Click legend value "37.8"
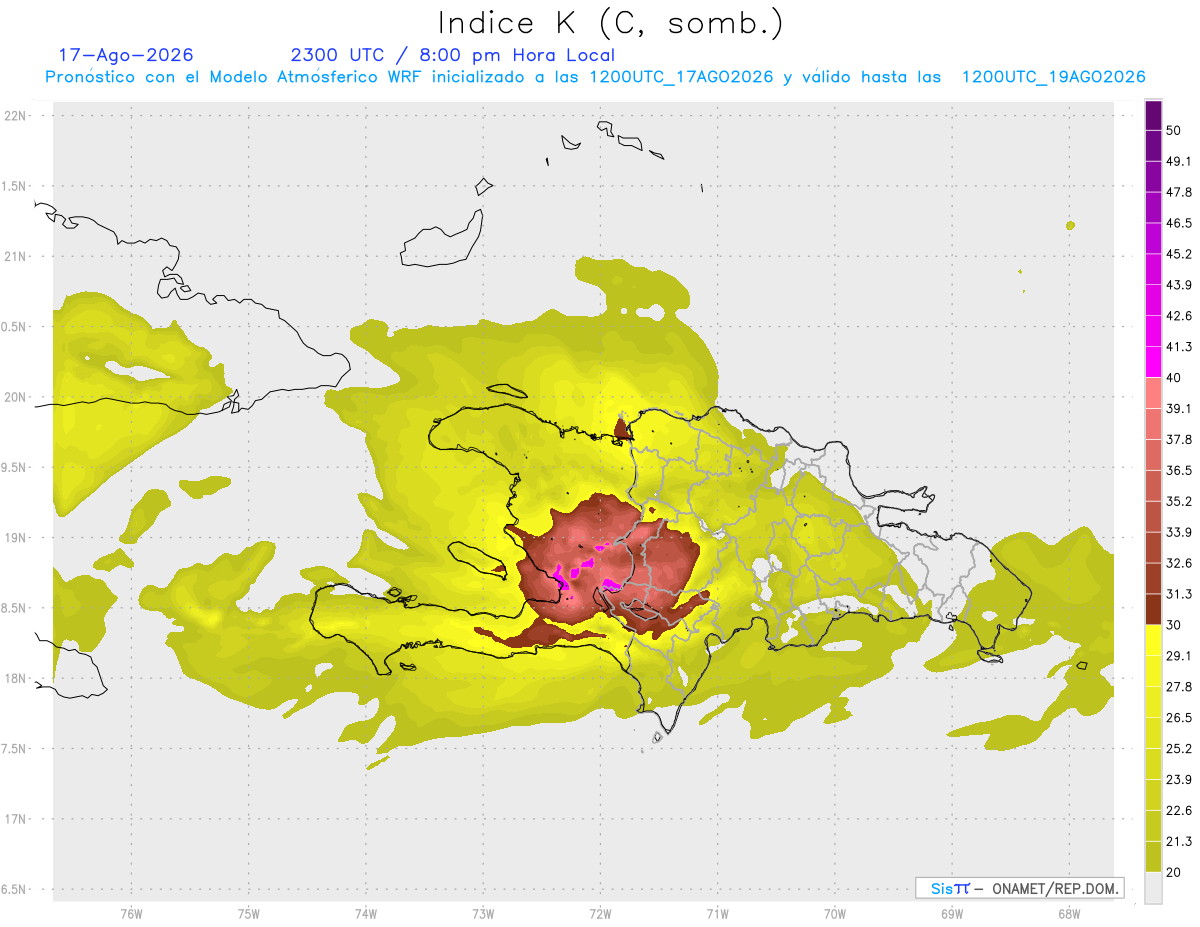 [1178, 439]
